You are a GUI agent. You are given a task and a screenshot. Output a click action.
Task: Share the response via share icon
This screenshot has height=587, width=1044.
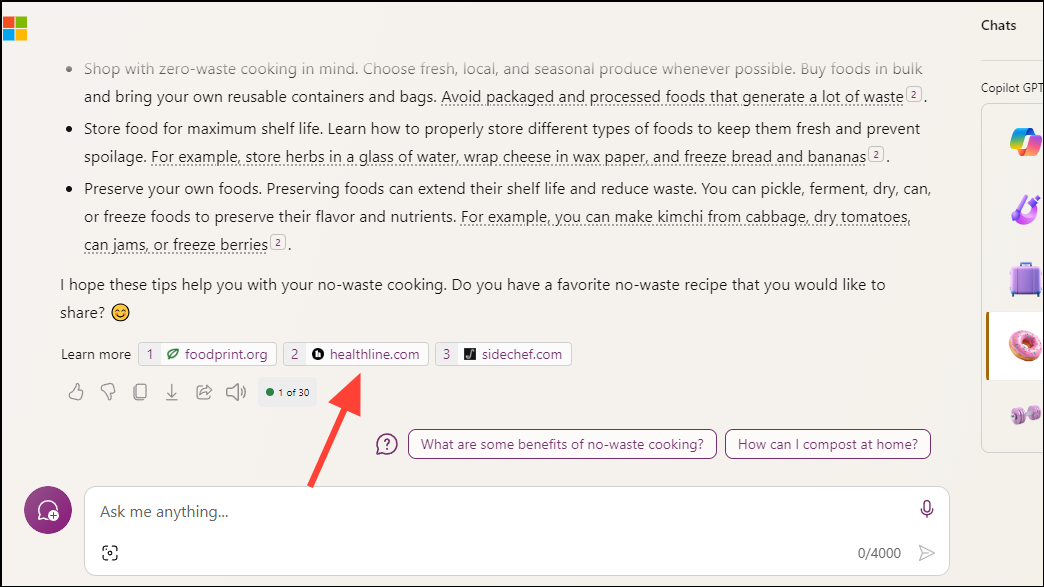point(204,392)
